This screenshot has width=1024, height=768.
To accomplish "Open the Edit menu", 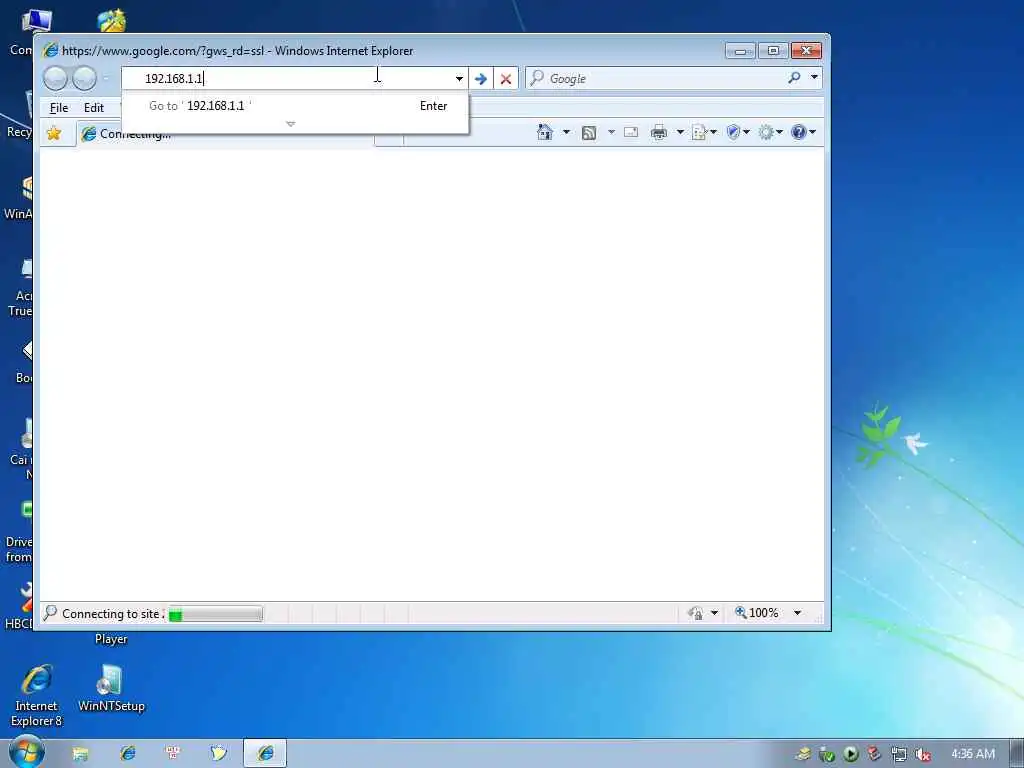I will coord(93,108).
